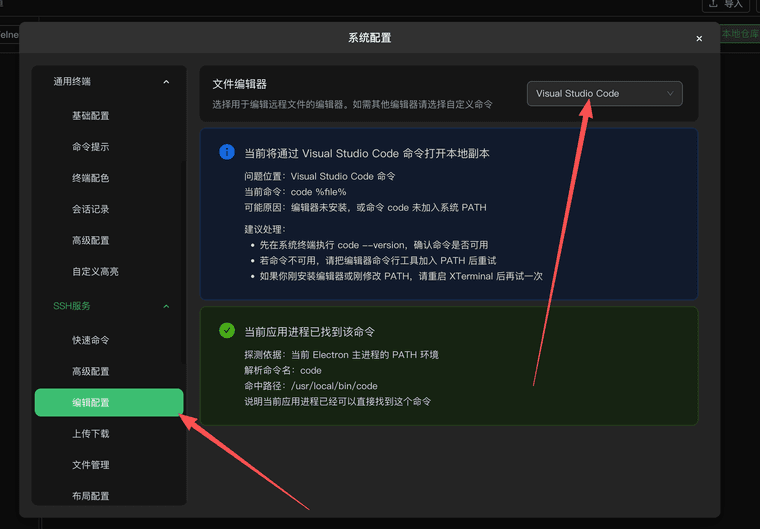Collapse the 通用终端 section chevron
This screenshot has width=760, height=529.
pos(166,82)
